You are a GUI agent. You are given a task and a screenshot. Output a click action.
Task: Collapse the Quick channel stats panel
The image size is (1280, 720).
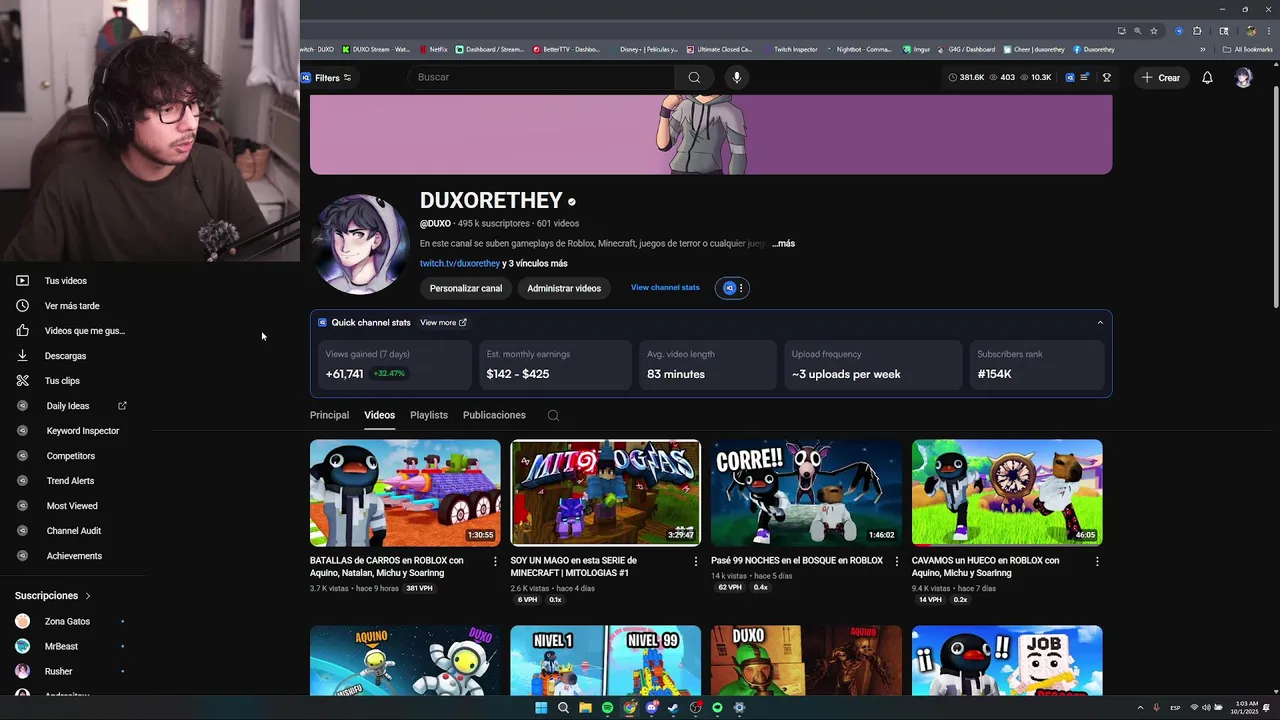pos(1100,322)
